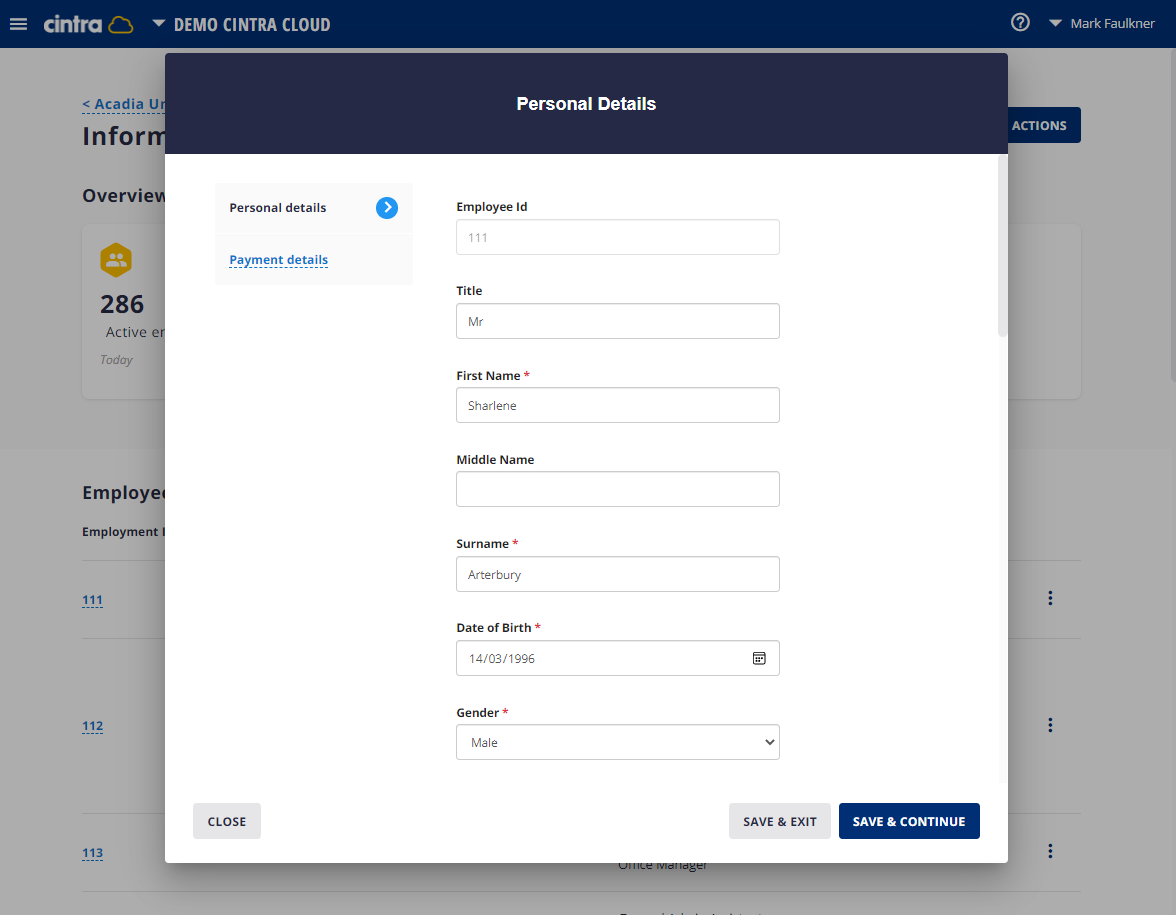Click the blue arrow beside Personal details
This screenshot has height=915, width=1176.
387,208
